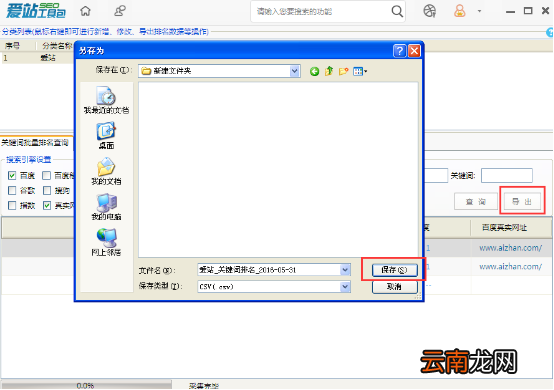Open the orange user account icon
This screenshot has width=554, height=390.
coord(459,11)
